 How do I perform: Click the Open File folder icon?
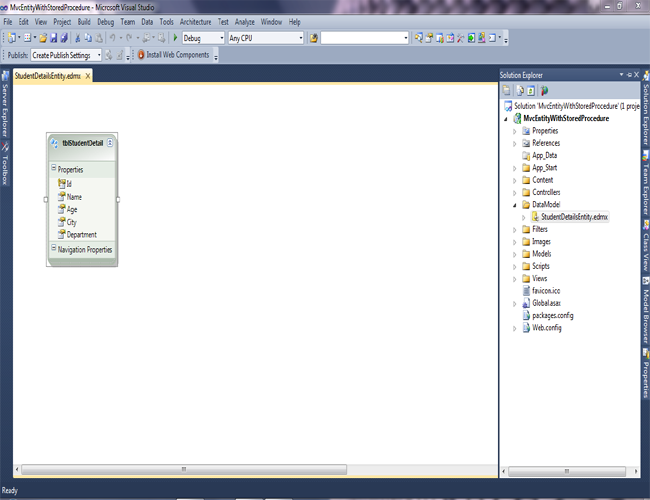pos(43,38)
